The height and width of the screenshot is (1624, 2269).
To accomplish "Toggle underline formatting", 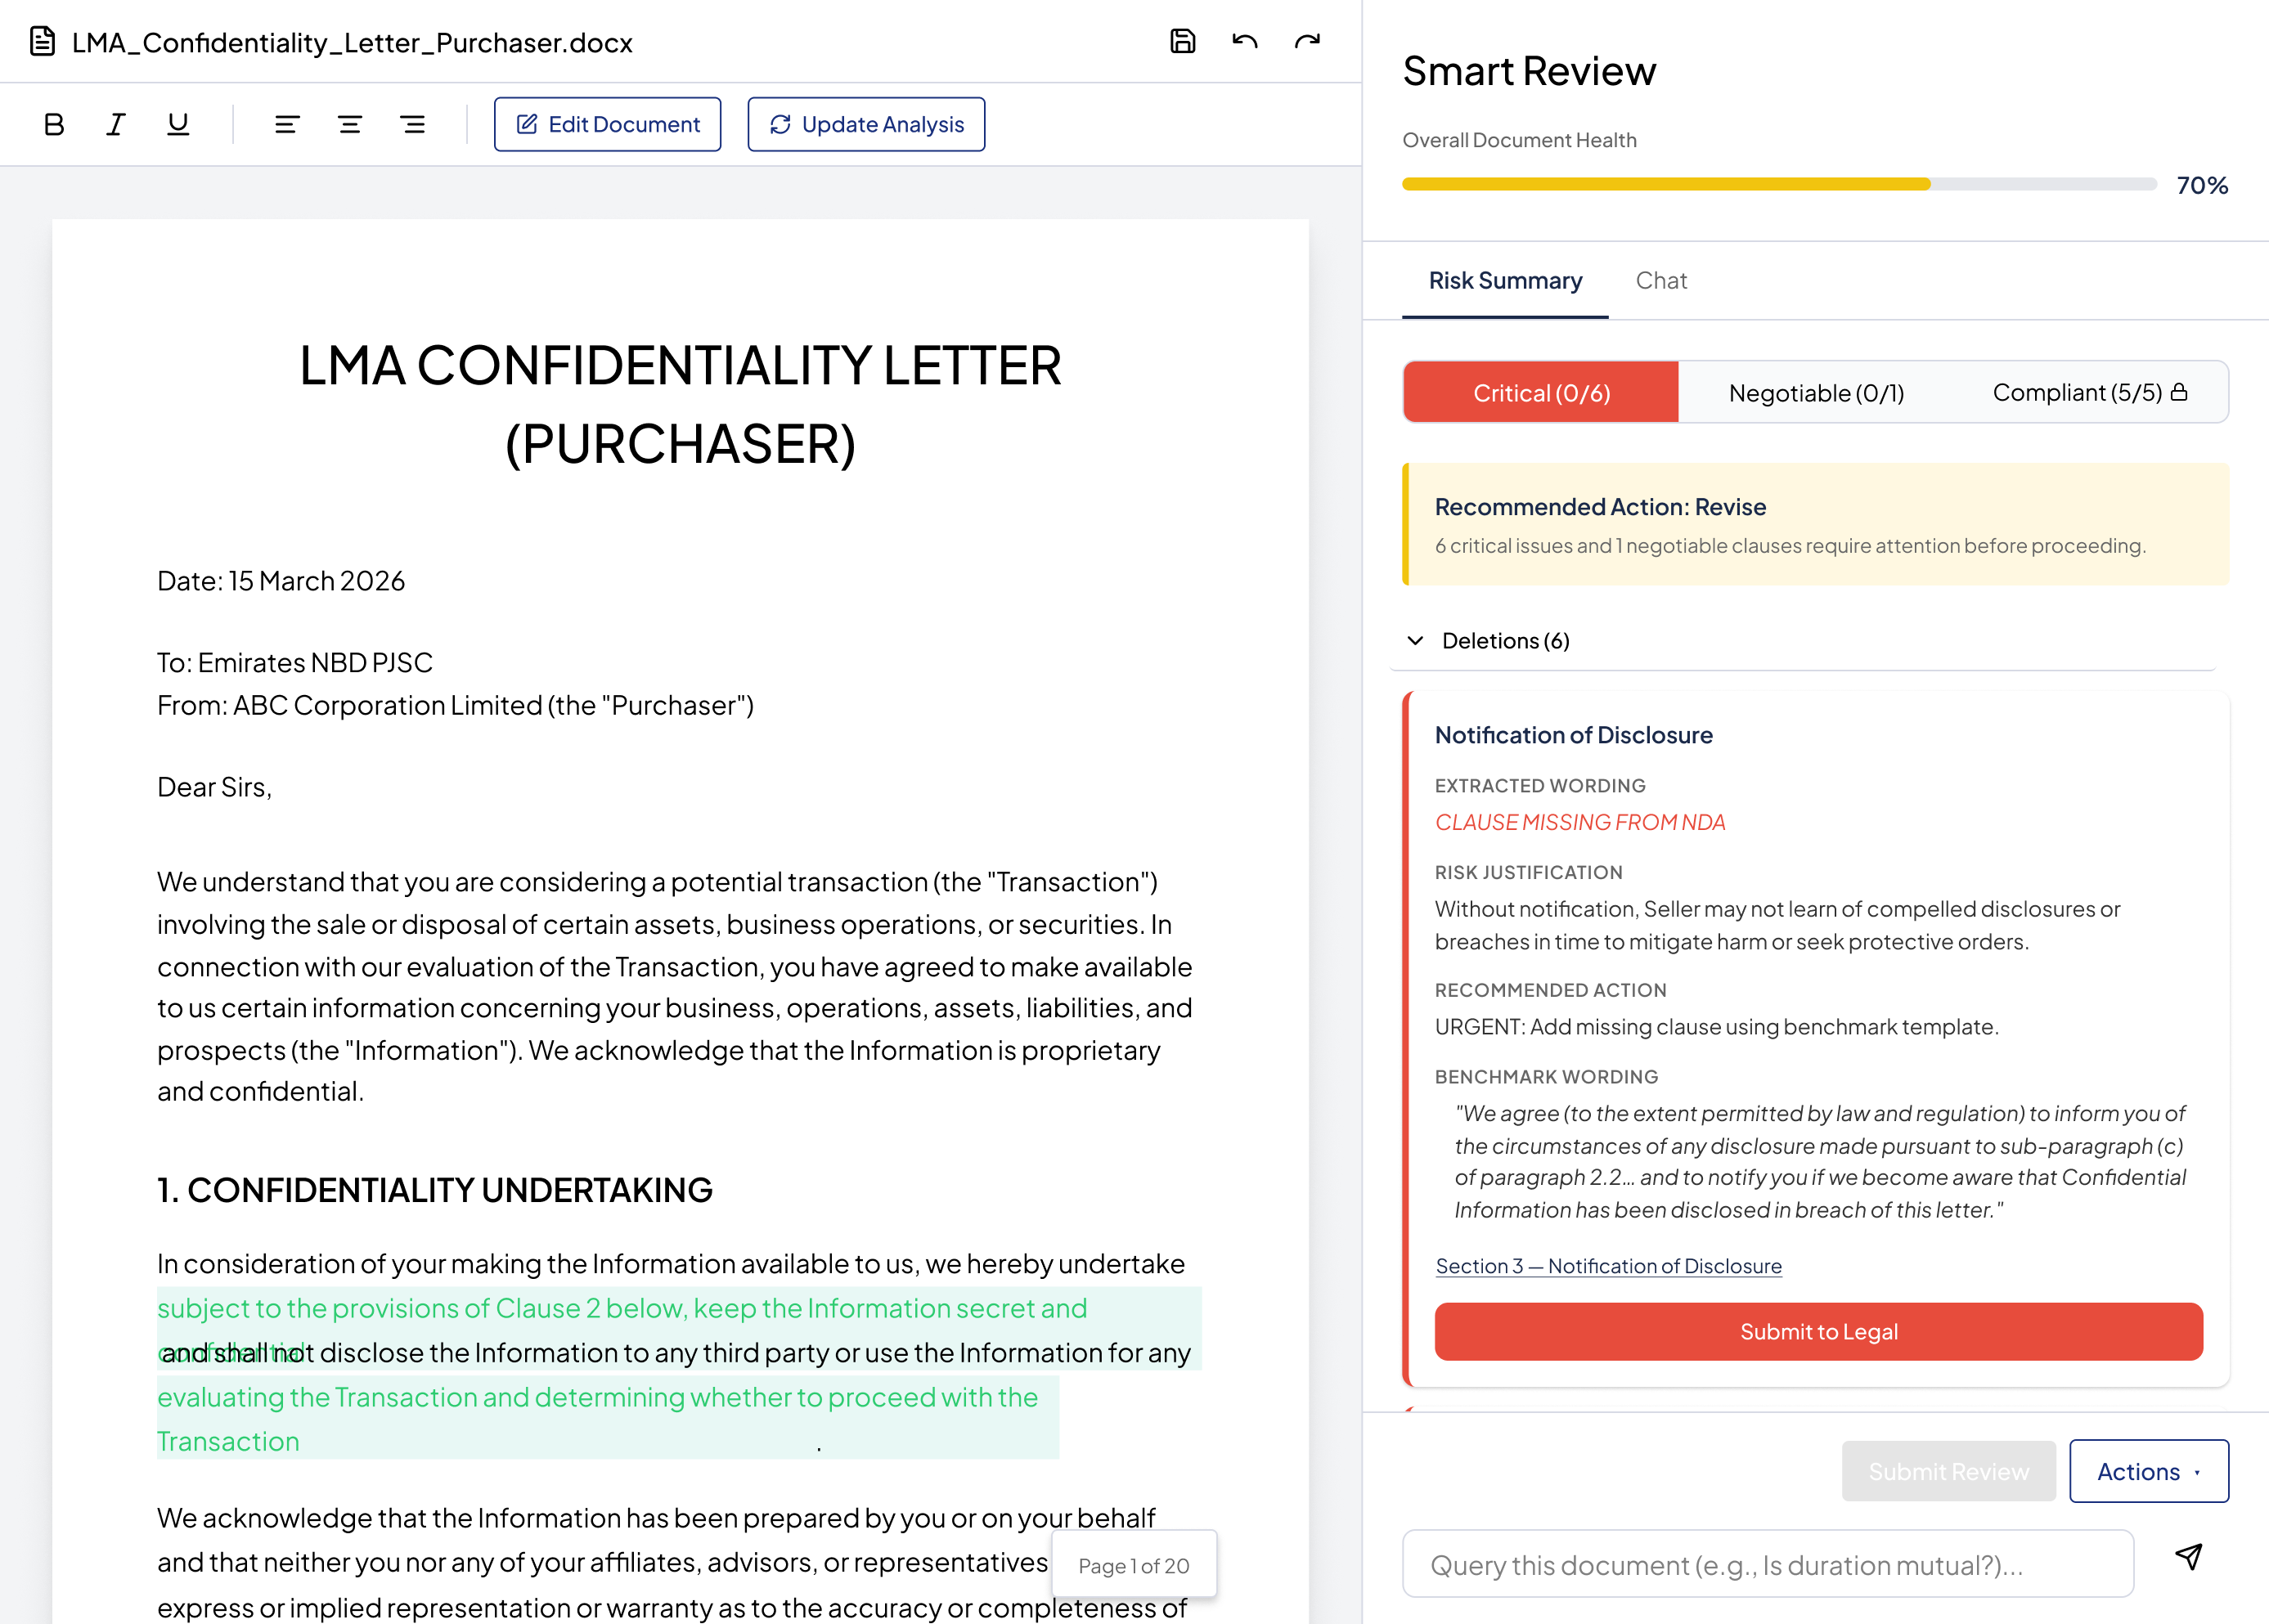I will click(x=178, y=124).
